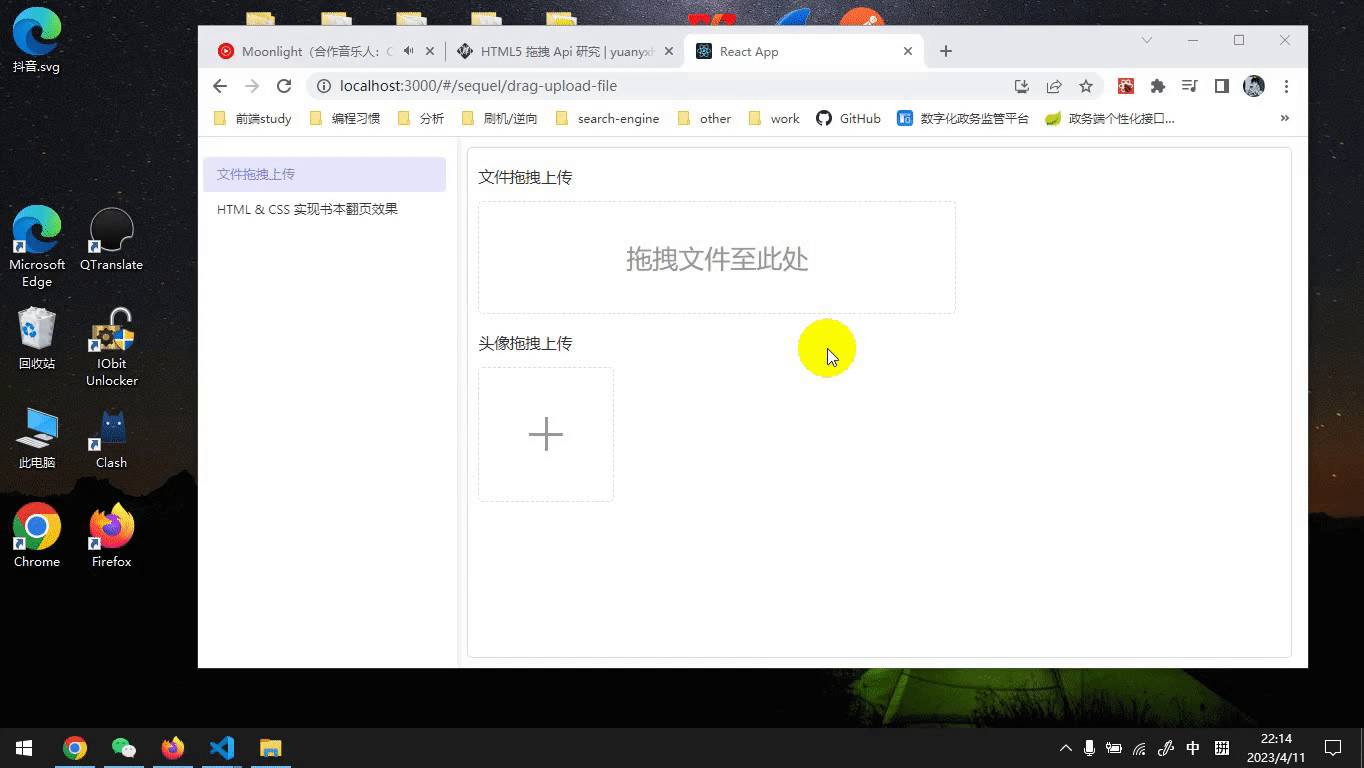Select 文件拖拽上传 in the sidebar
The width and height of the screenshot is (1364, 768).
256,173
